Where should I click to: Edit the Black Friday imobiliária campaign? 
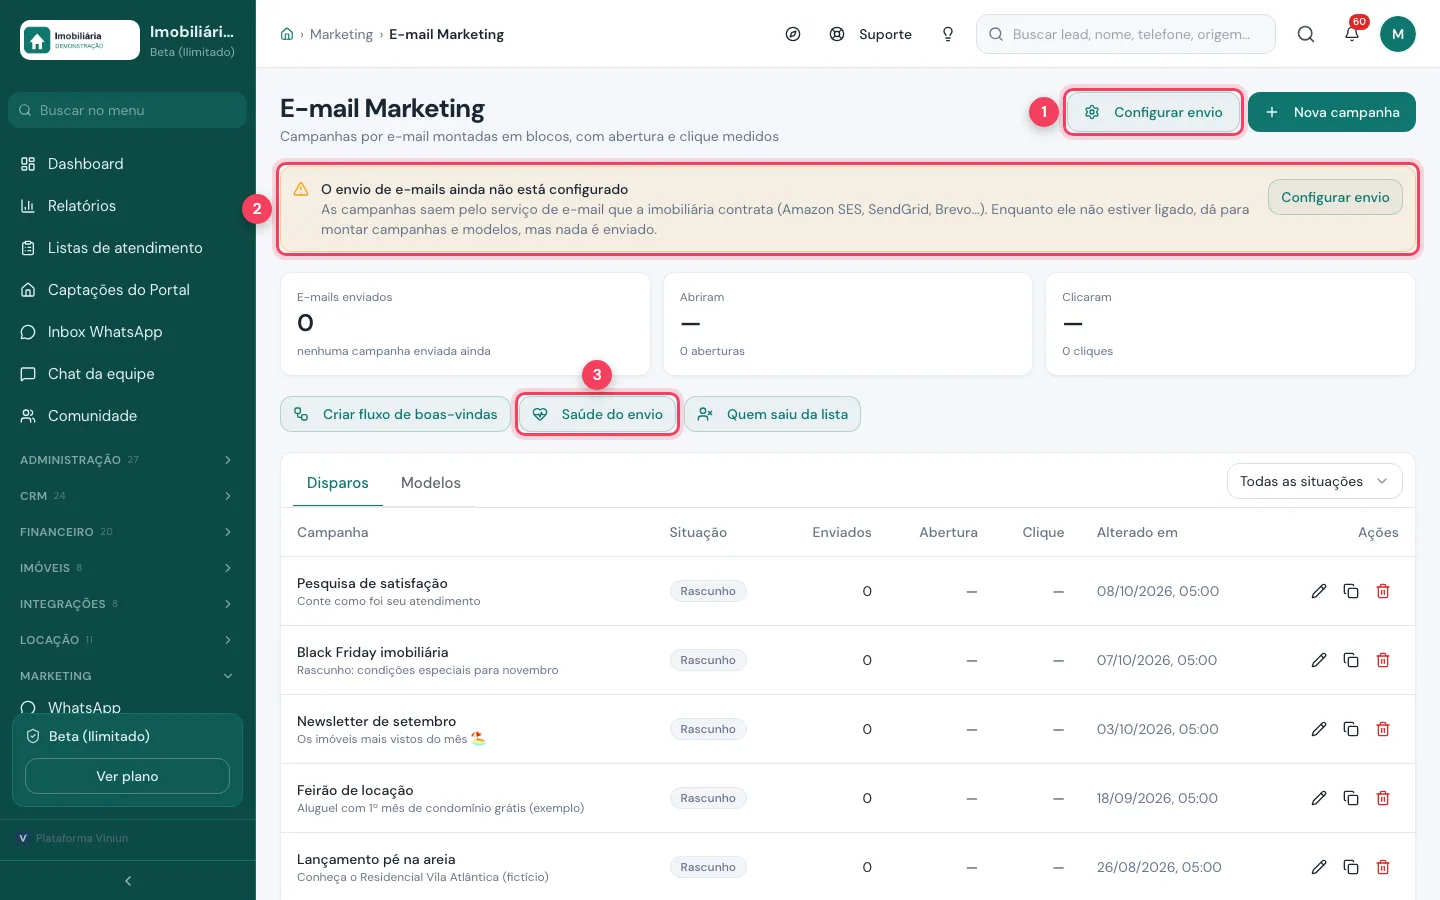point(1319,660)
